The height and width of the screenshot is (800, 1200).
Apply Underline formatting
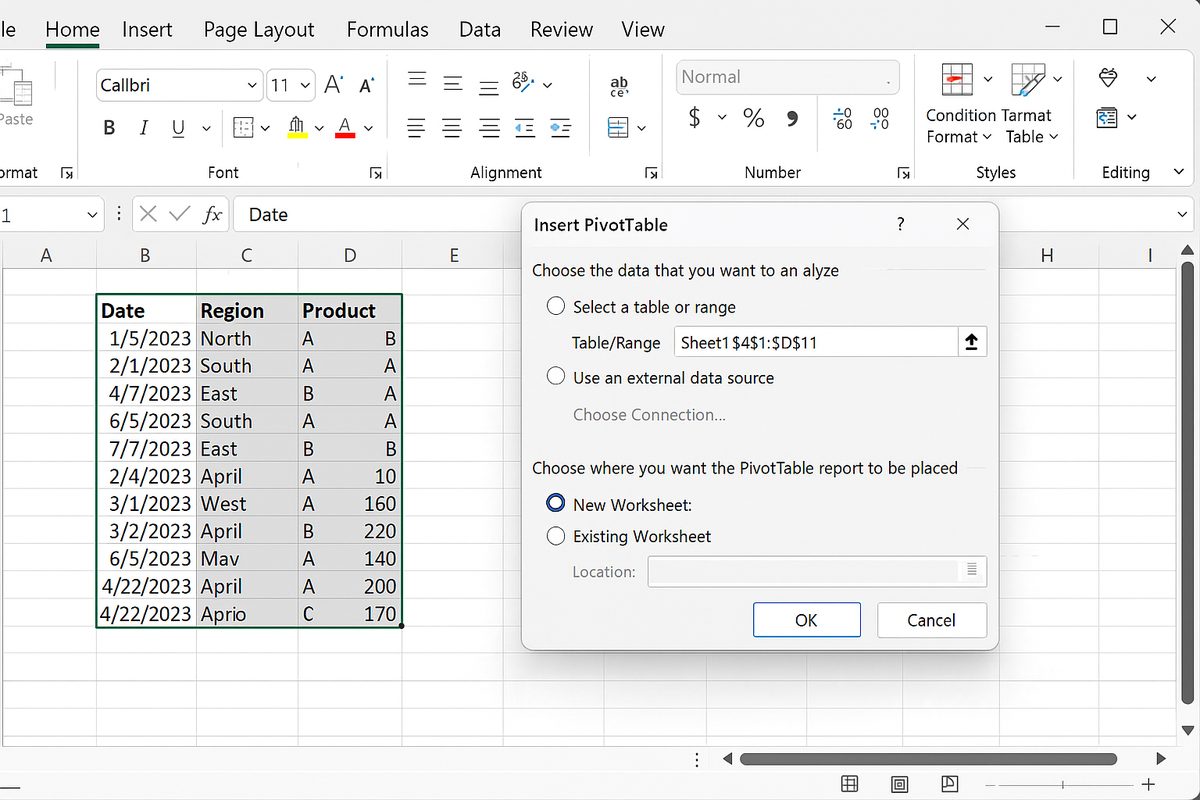pyautogui.click(x=178, y=128)
